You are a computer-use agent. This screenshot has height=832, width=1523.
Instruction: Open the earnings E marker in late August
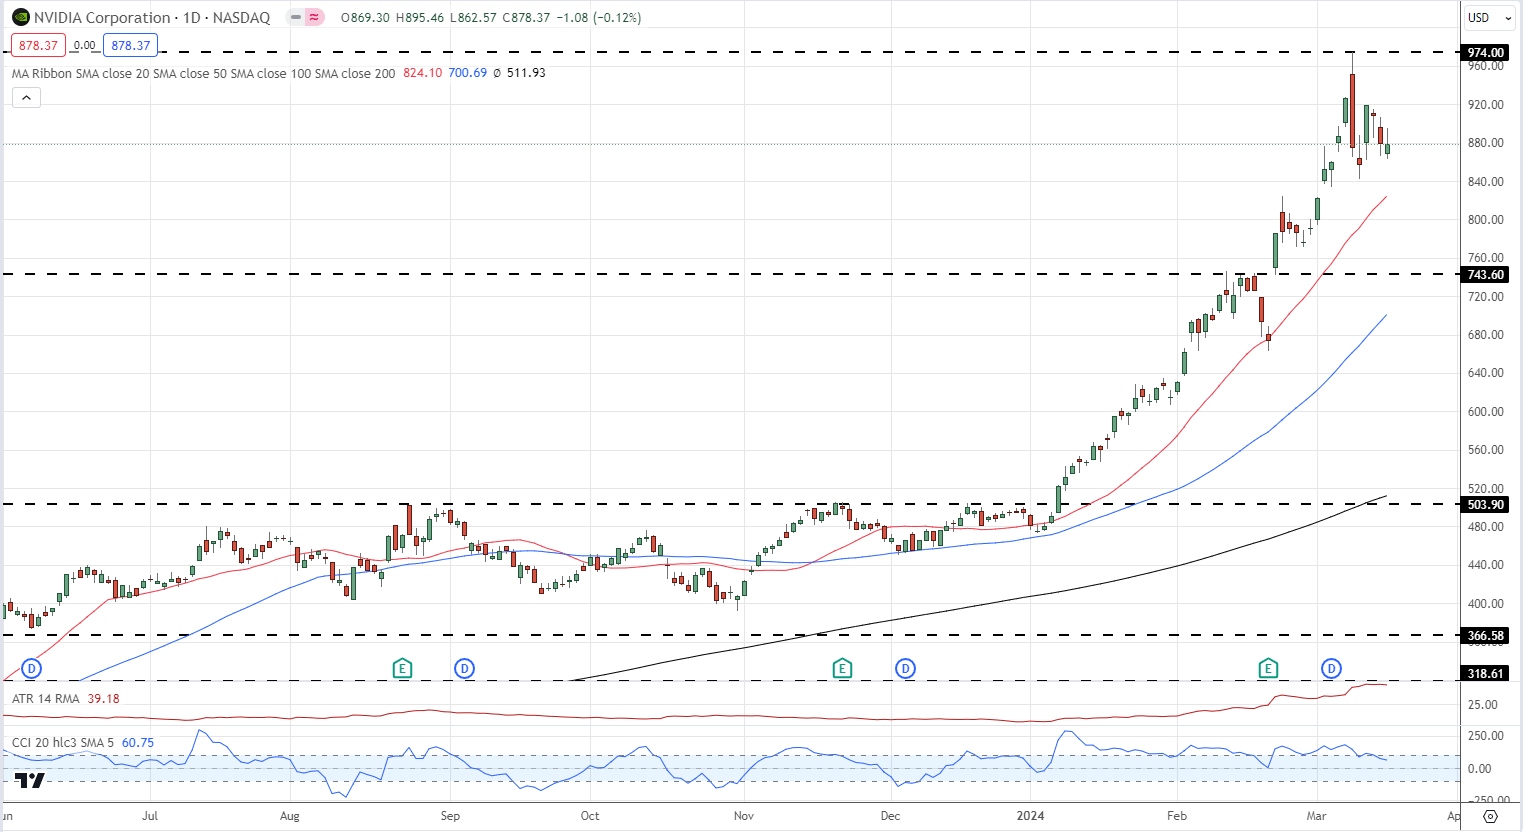(402, 668)
